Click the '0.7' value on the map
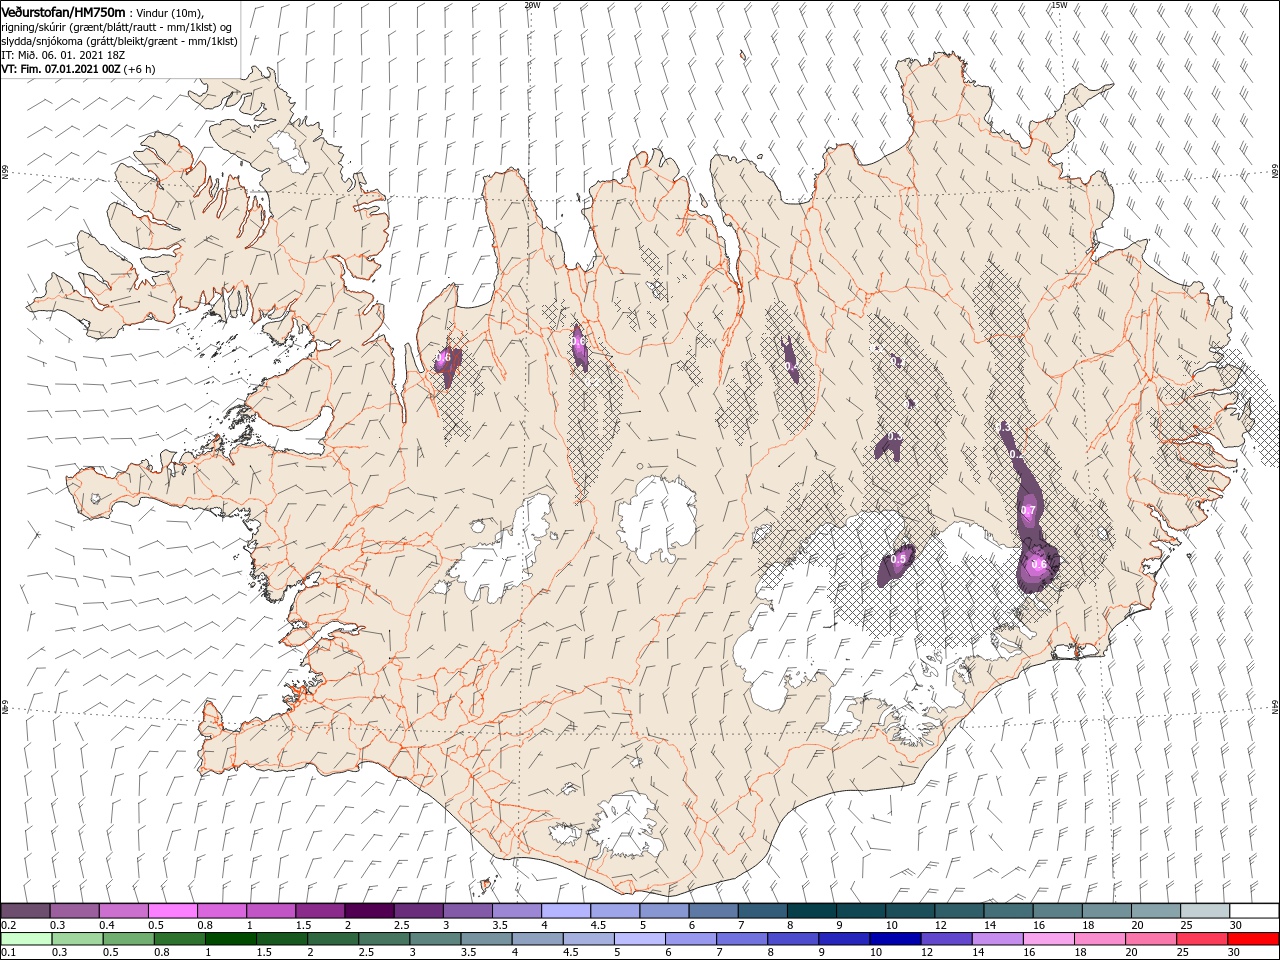Screen dimensions: 1280x960 1028,511
